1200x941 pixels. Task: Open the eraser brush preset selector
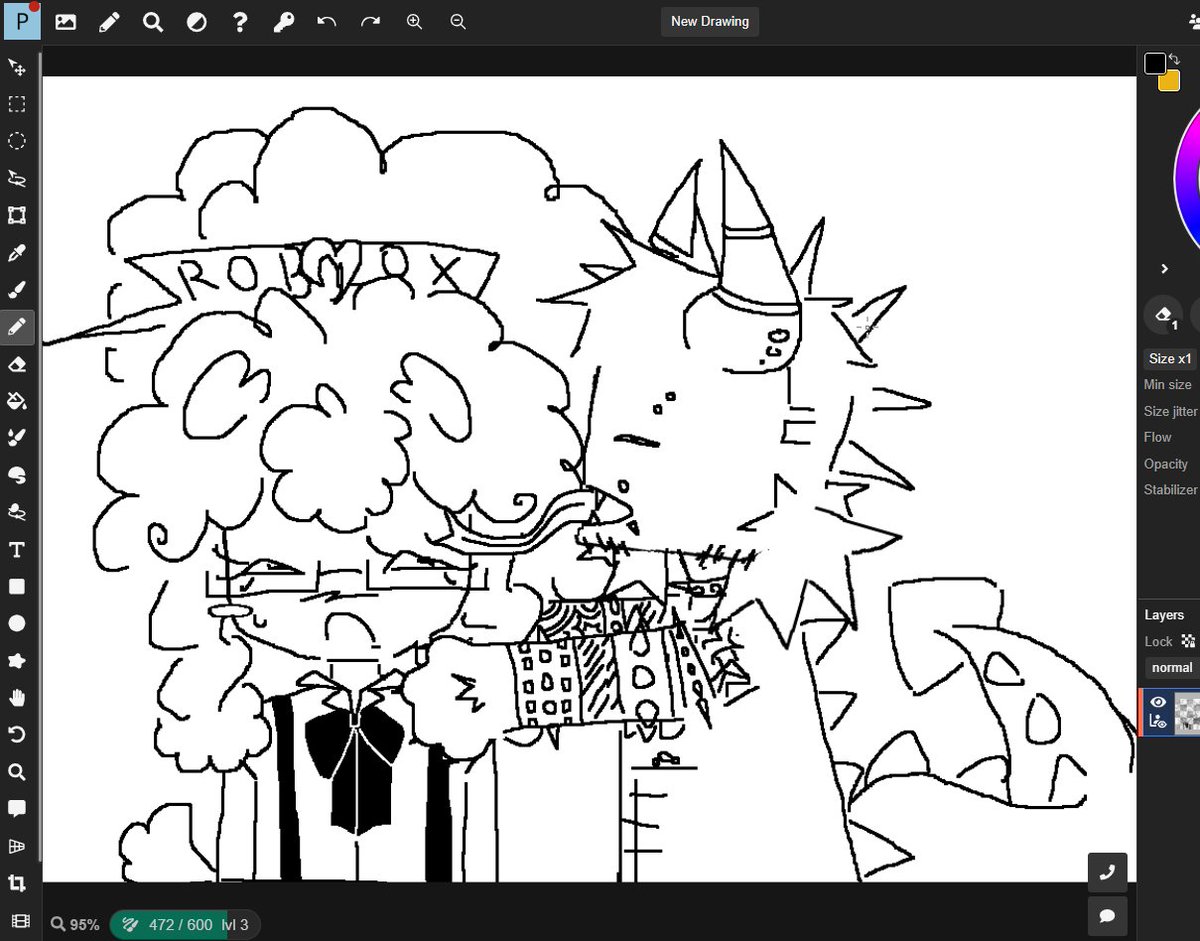pos(1163,316)
